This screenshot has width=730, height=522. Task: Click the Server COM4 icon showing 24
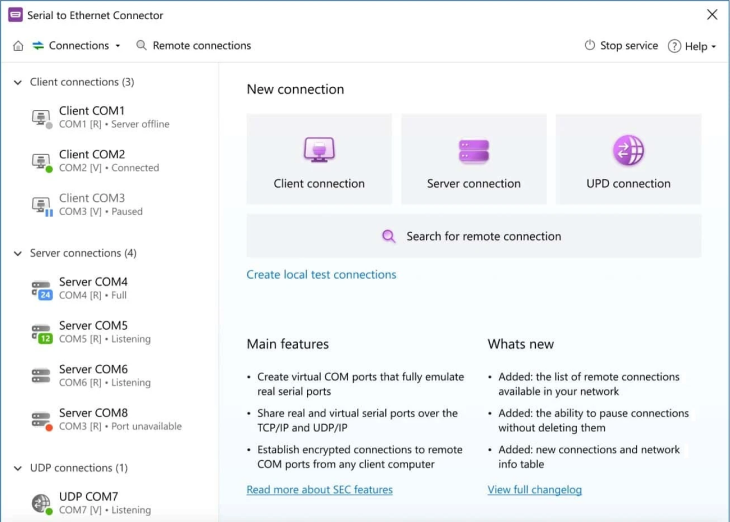[41, 290]
